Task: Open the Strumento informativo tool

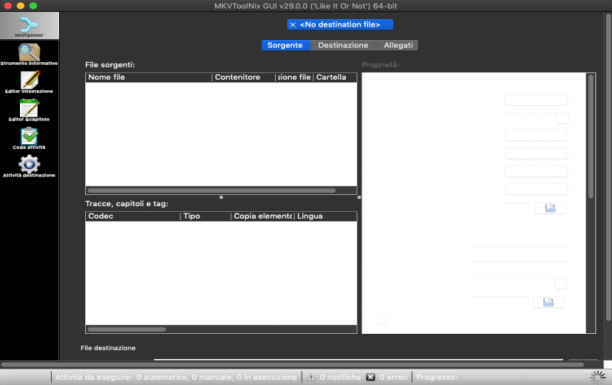Action: tap(29, 54)
